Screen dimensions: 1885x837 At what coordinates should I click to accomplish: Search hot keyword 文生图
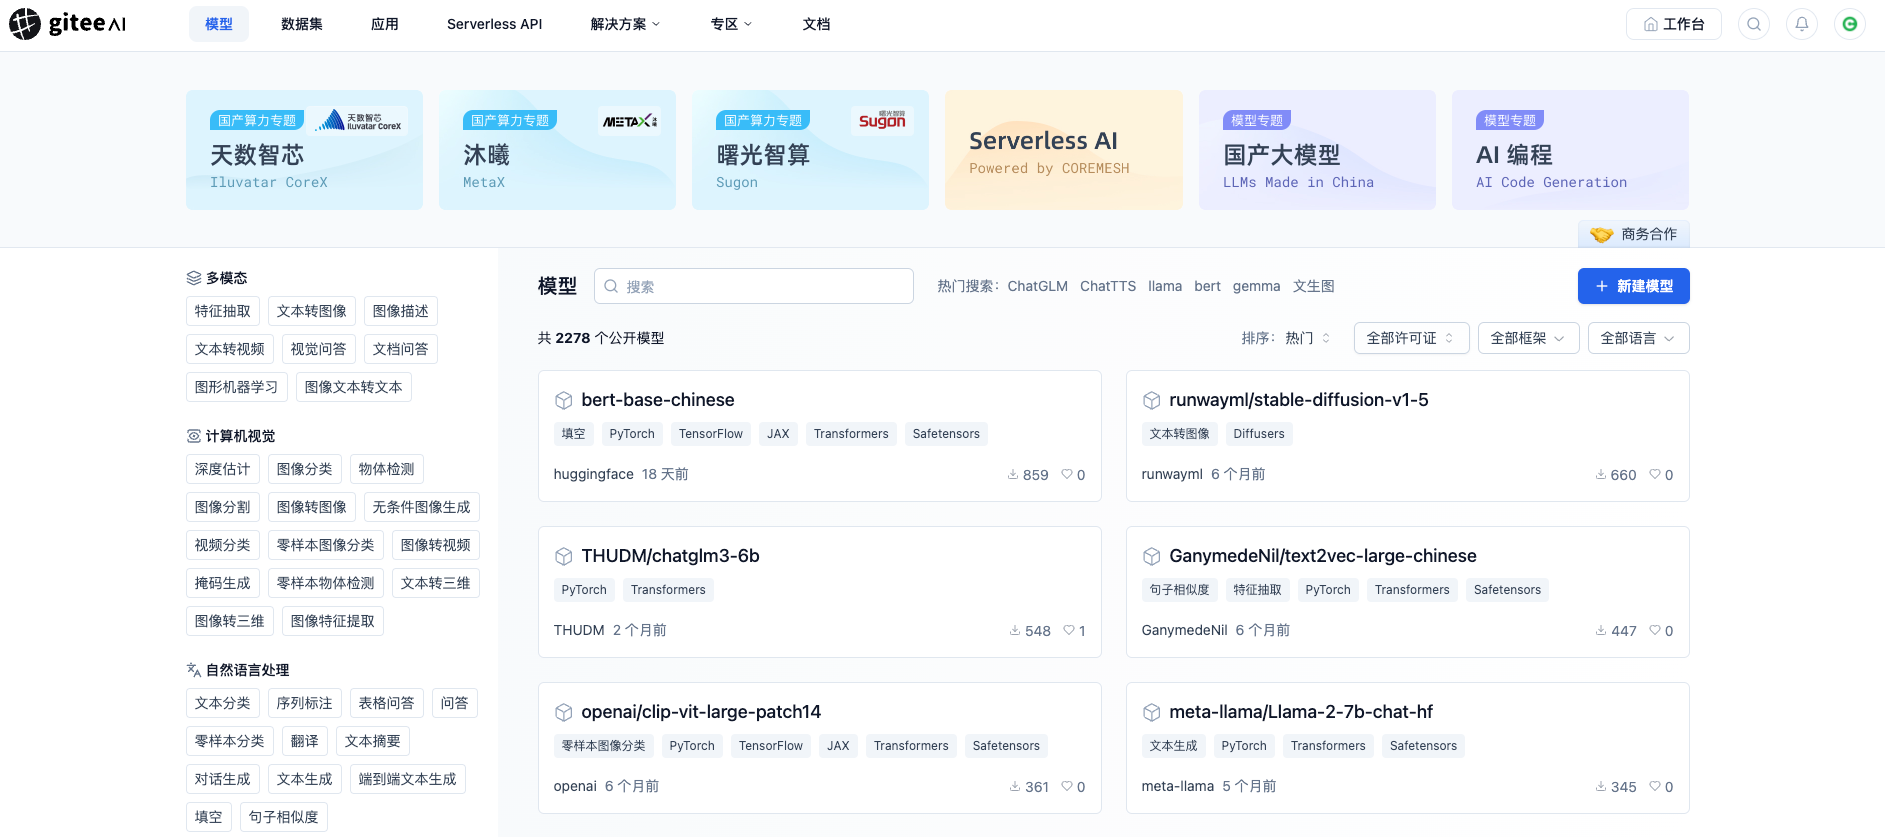[1314, 286]
